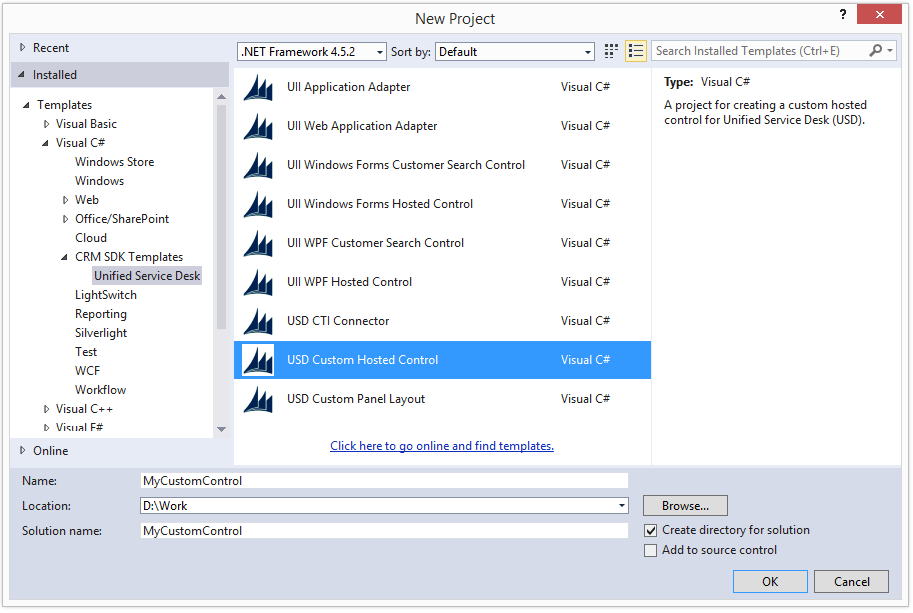The width and height of the screenshot is (913, 613).
Task: Switch to list view for templates
Action: click(636, 51)
